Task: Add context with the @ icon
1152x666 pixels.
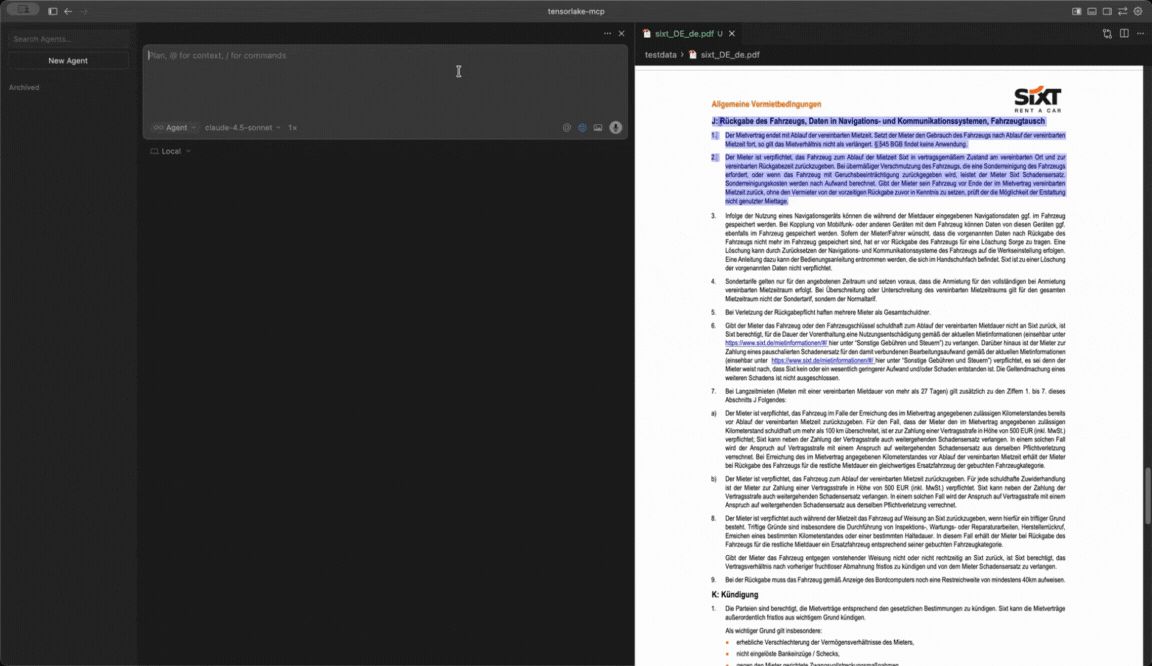Action: click(566, 127)
